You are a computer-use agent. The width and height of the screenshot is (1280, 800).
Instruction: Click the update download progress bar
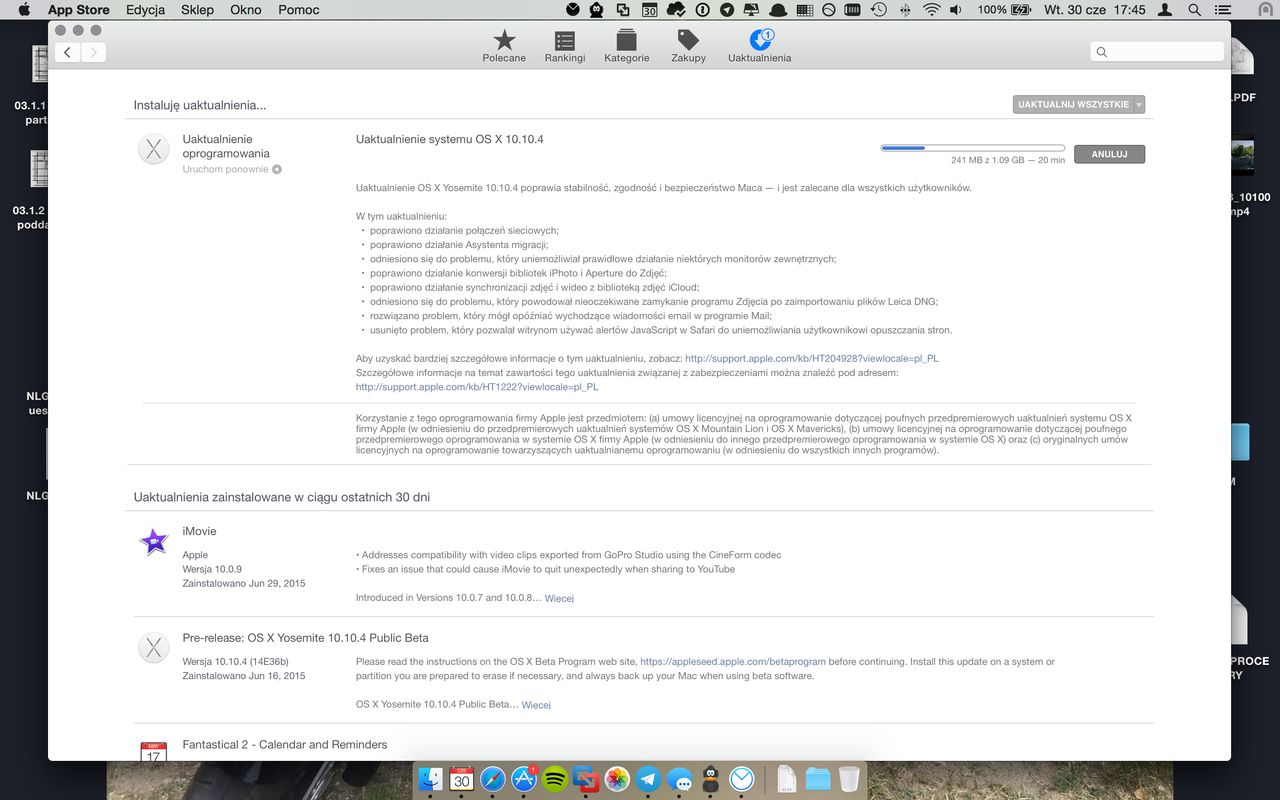pyautogui.click(x=973, y=148)
